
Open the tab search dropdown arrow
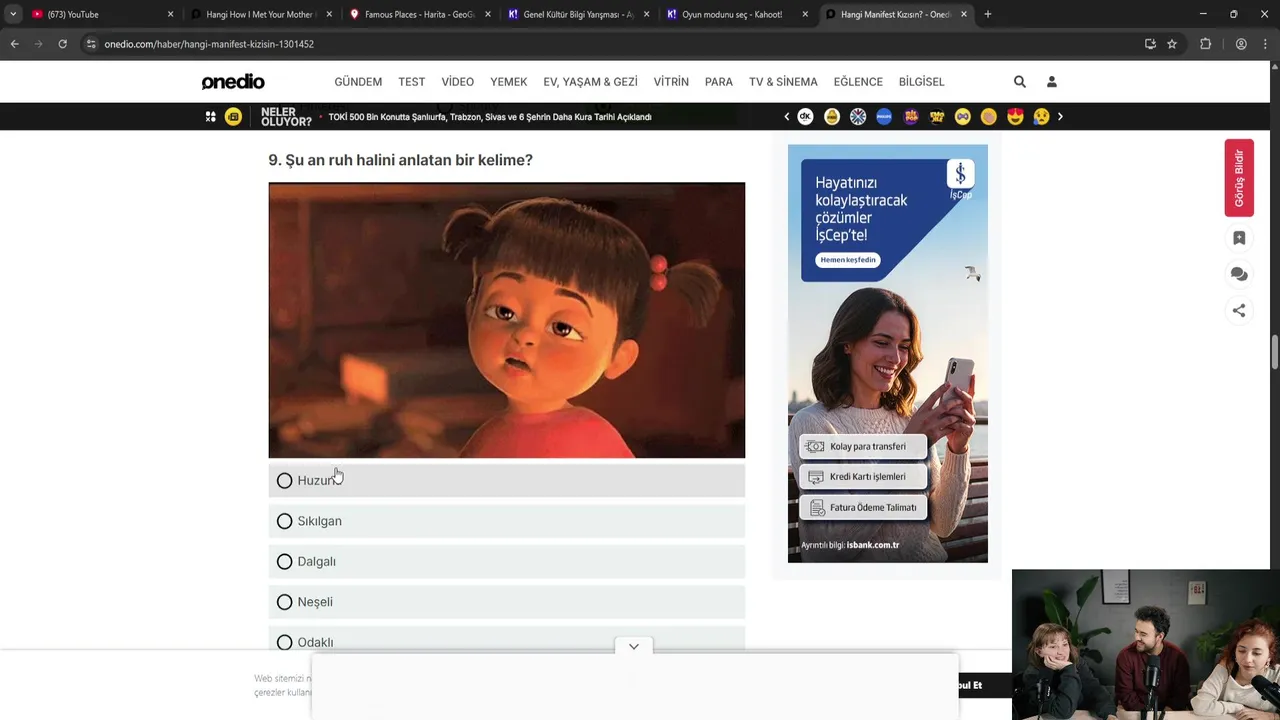click(13, 14)
